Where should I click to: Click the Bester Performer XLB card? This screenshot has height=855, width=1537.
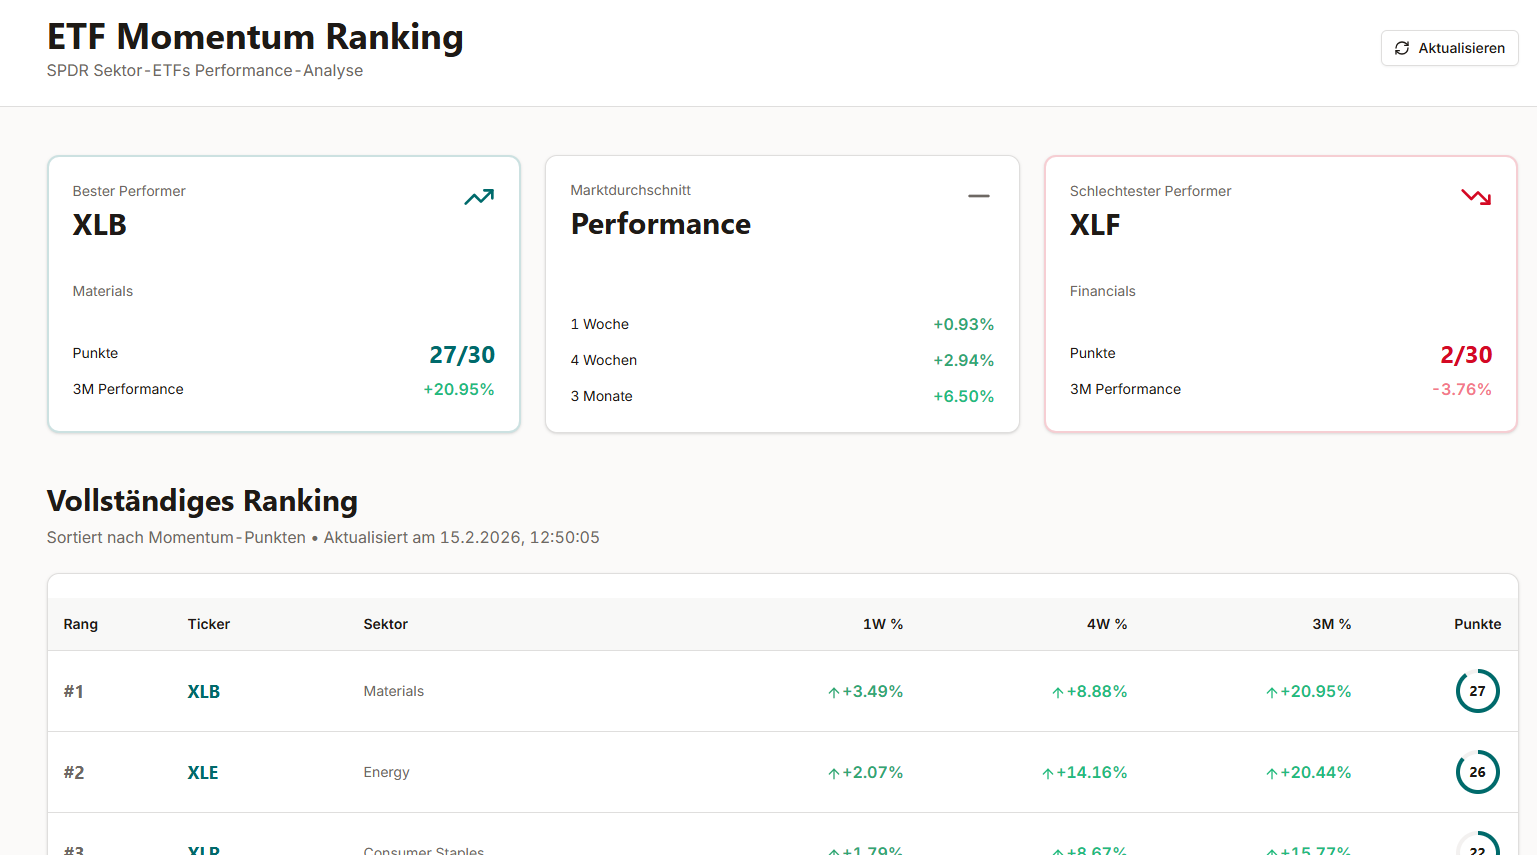coord(284,293)
